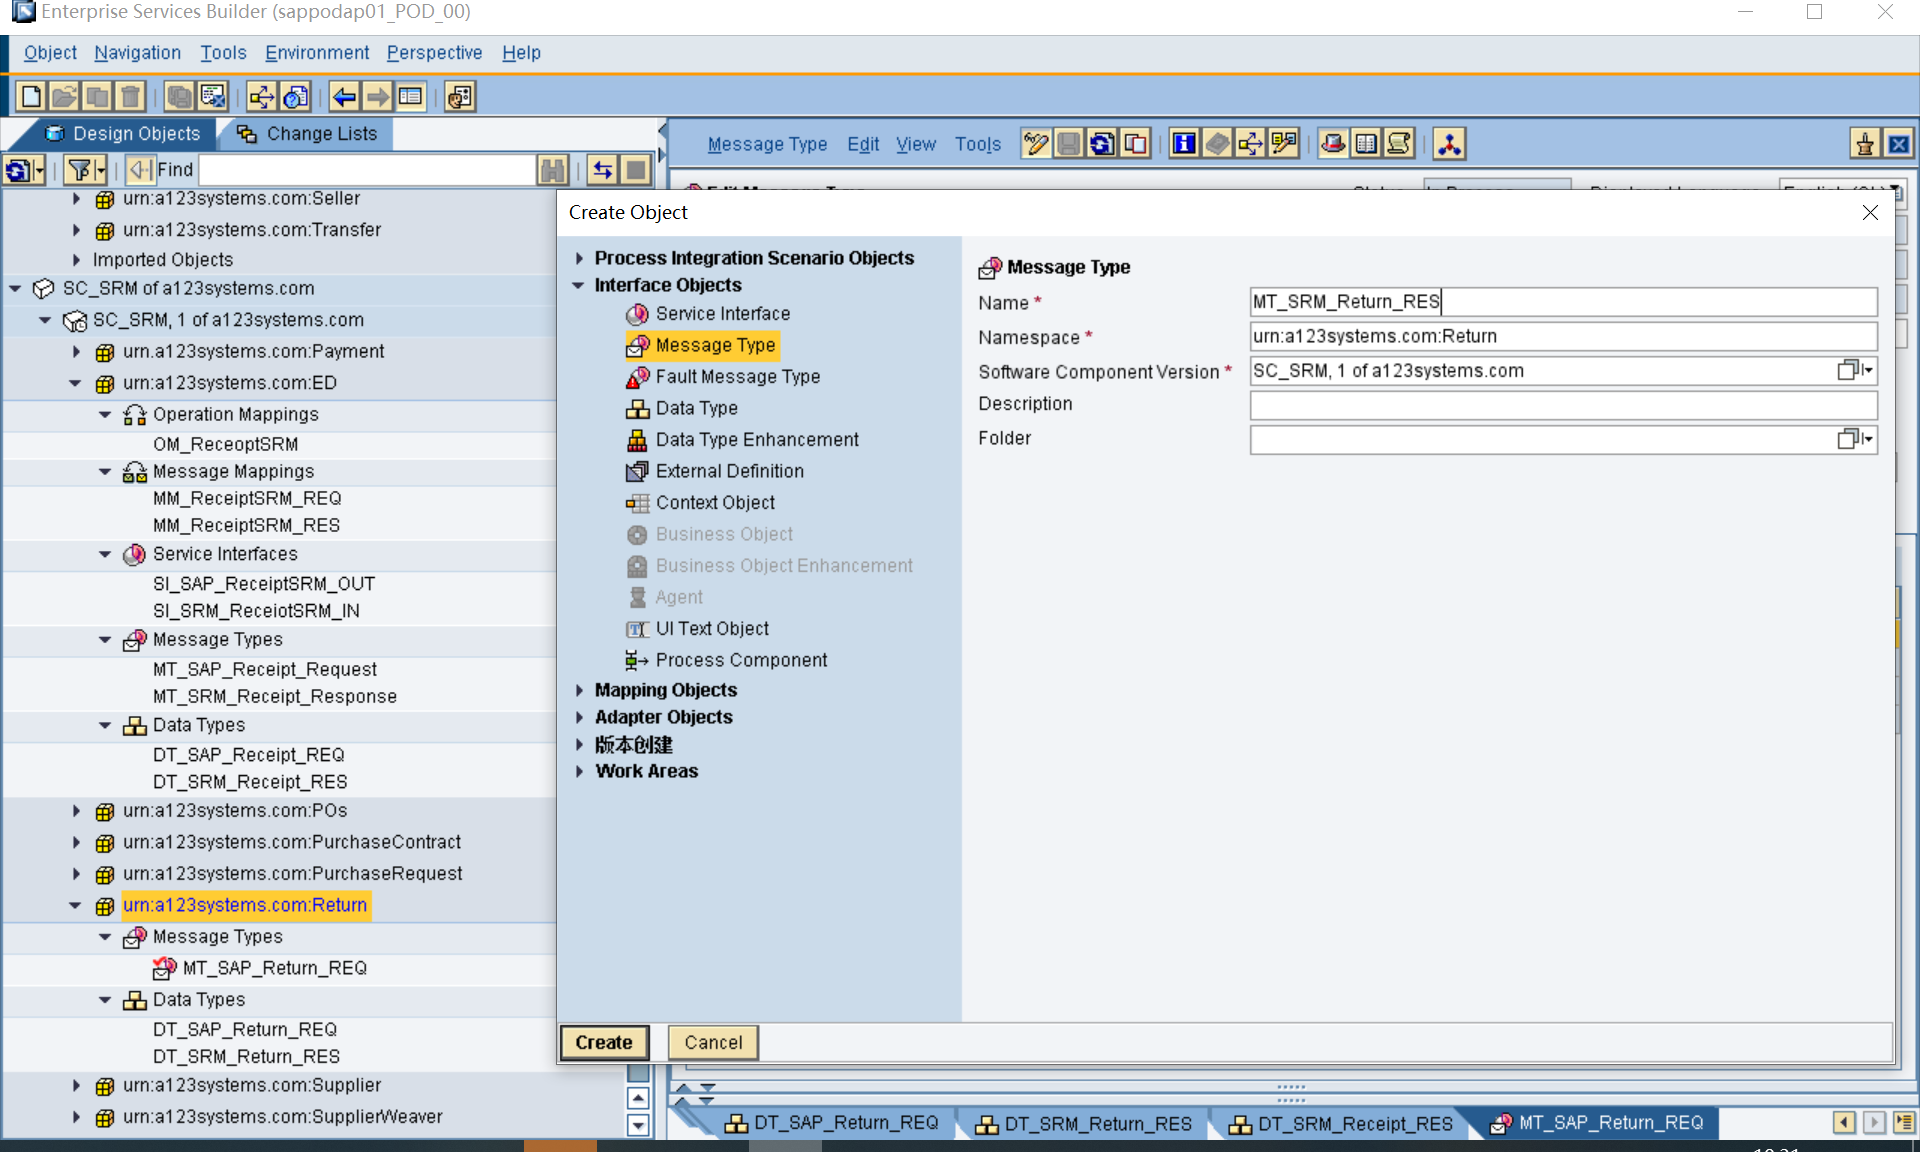The height and width of the screenshot is (1152, 1920).
Task: Click the copy pages icon in editor toolbar
Action: point(1135,144)
